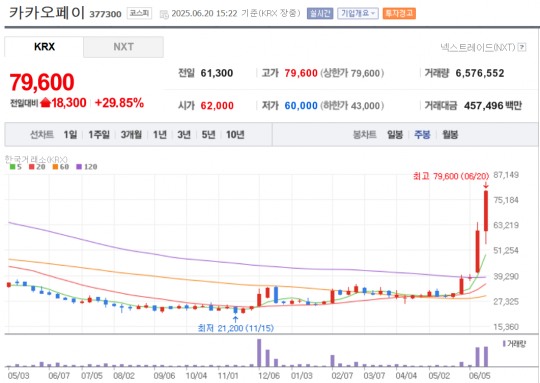Click the tallest 12/06 volume bar

point(259,353)
